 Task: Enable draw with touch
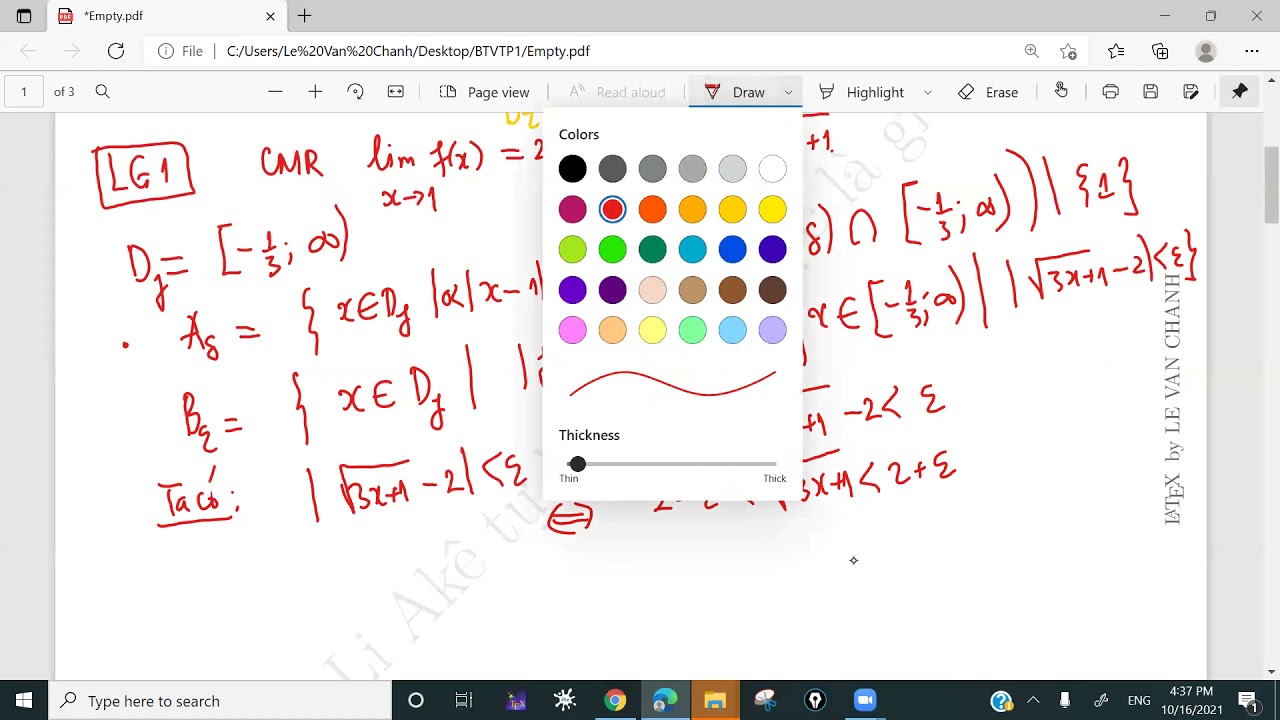point(1061,91)
